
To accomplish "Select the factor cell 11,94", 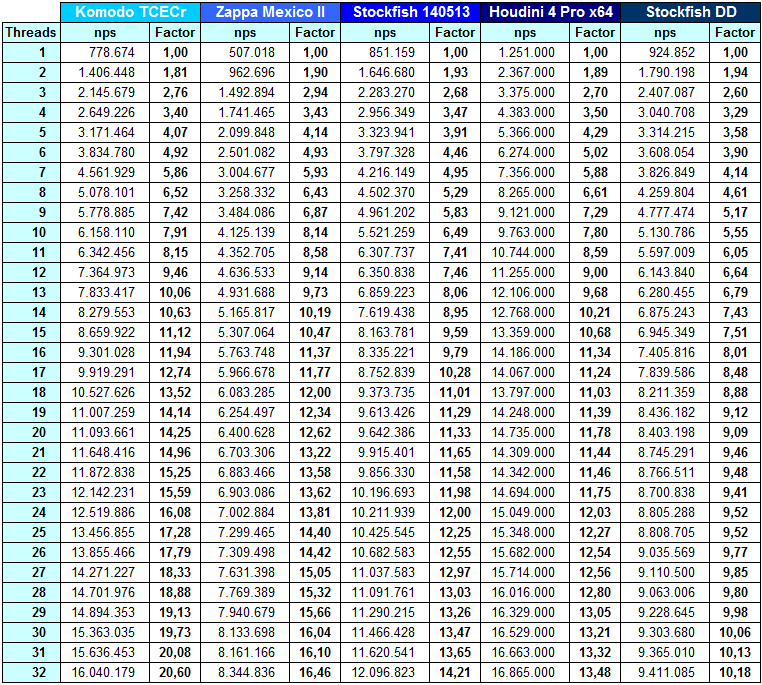I will [x=175, y=352].
